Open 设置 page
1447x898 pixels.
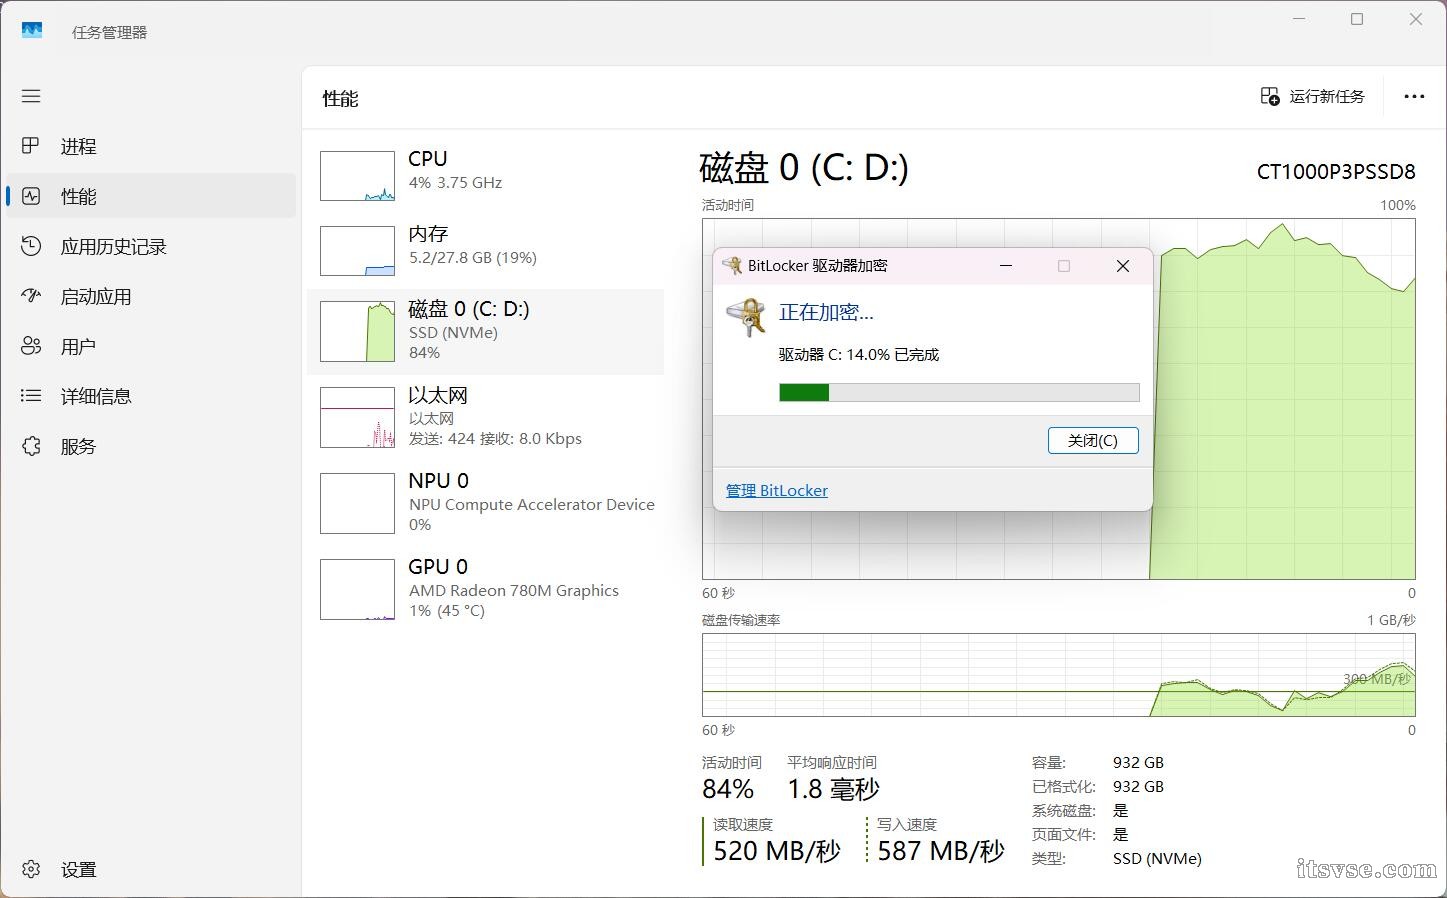point(151,869)
